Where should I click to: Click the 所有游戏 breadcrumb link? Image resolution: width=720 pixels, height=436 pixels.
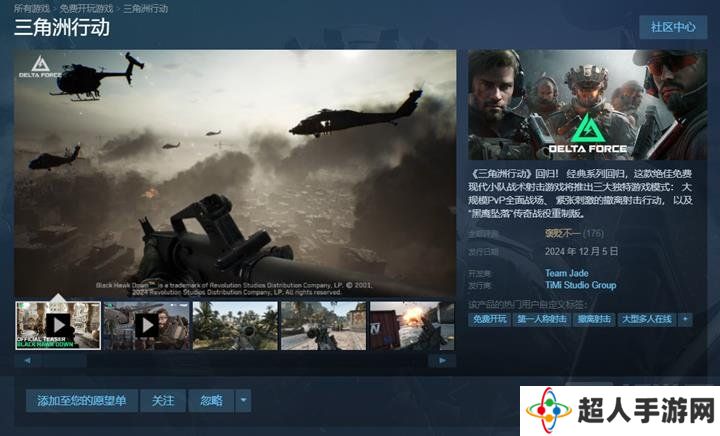click(x=32, y=8)
